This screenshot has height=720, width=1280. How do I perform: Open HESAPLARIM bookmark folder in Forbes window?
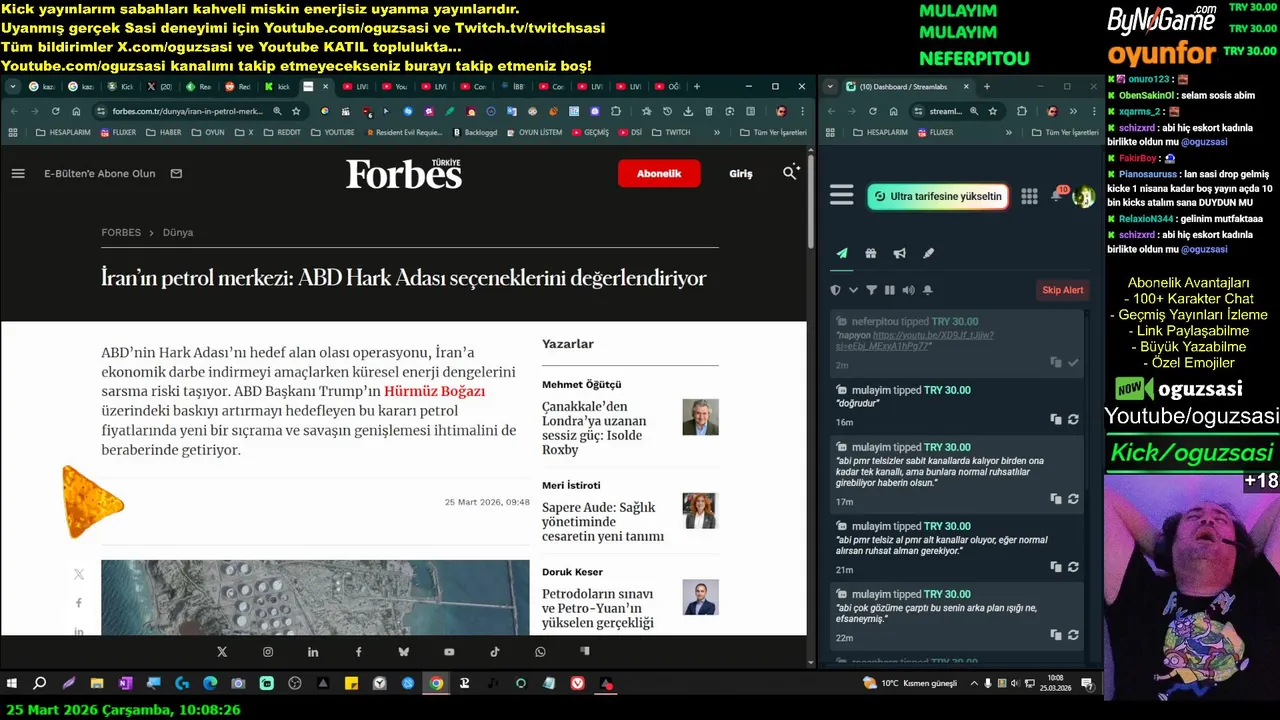coord(64,132)
